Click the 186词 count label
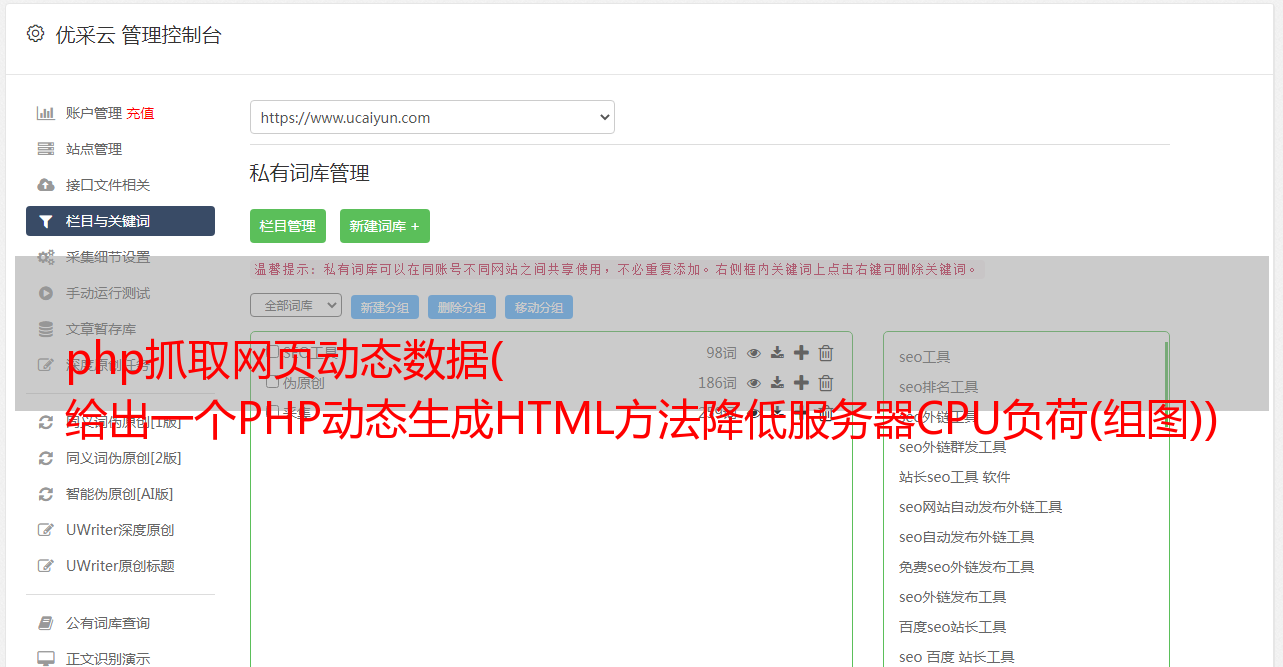Viewport: 1283px width, 667px height. click(x=718, y=383)
